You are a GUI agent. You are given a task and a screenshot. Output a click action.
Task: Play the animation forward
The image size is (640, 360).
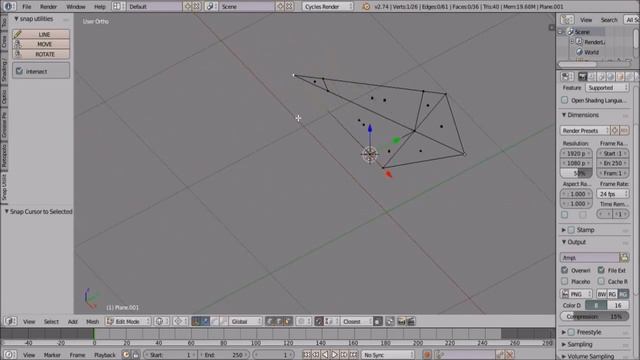tap(334, 355)
